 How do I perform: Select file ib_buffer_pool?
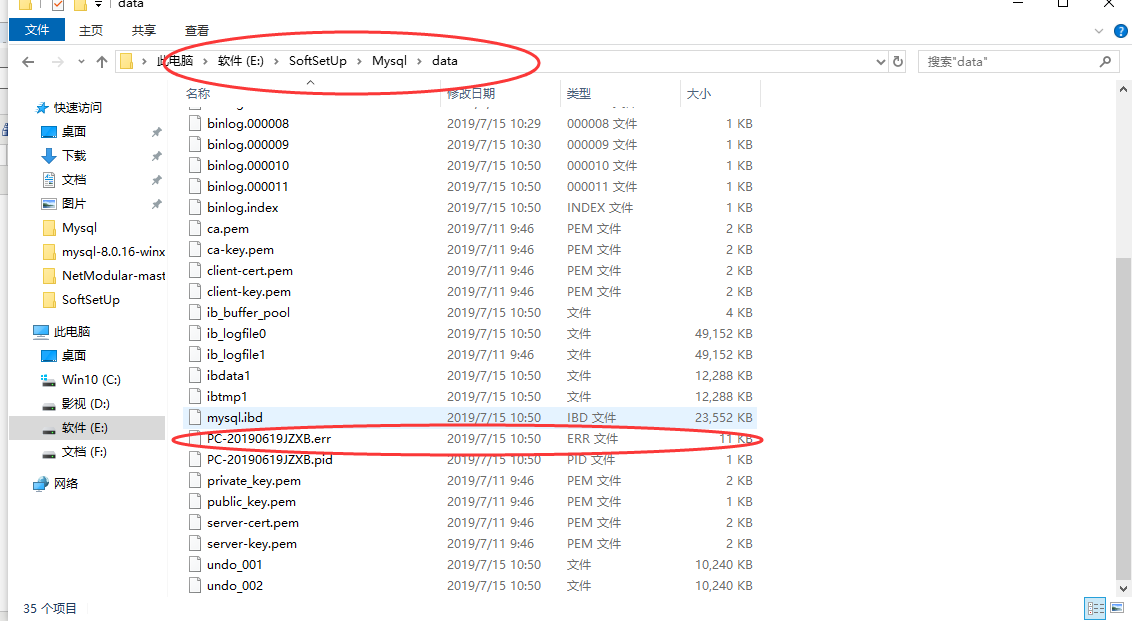tap(248, 313)
